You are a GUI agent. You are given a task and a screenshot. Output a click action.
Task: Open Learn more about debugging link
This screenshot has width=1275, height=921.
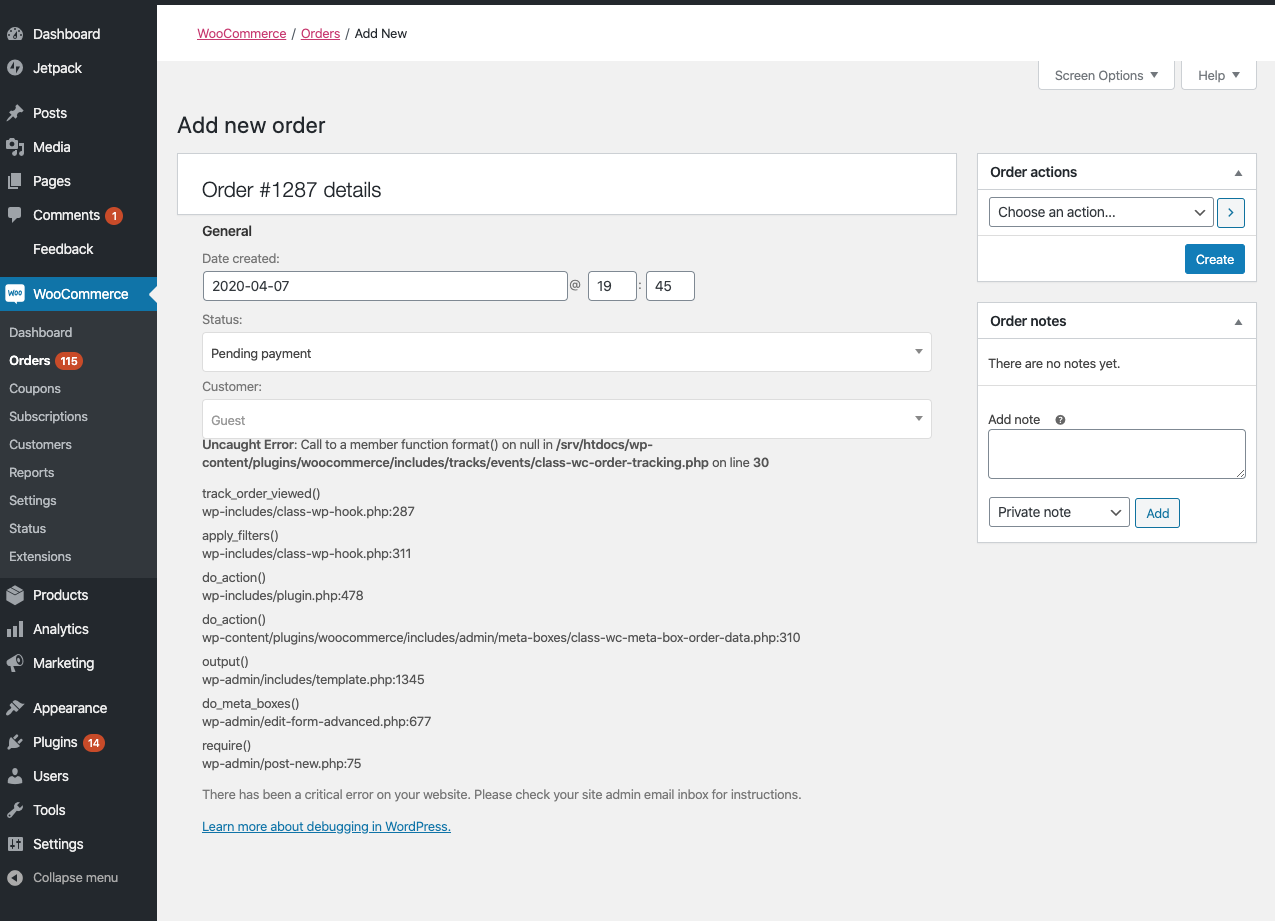coord(326,826)
